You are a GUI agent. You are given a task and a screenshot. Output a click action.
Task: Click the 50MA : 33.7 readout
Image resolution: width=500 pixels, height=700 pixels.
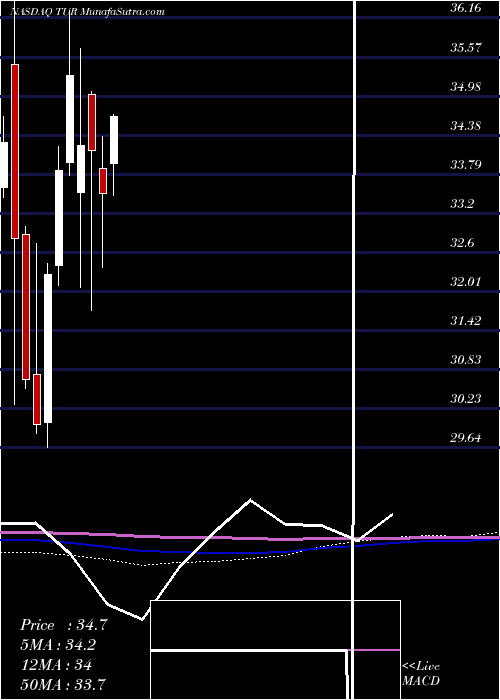tap(63, 684)
